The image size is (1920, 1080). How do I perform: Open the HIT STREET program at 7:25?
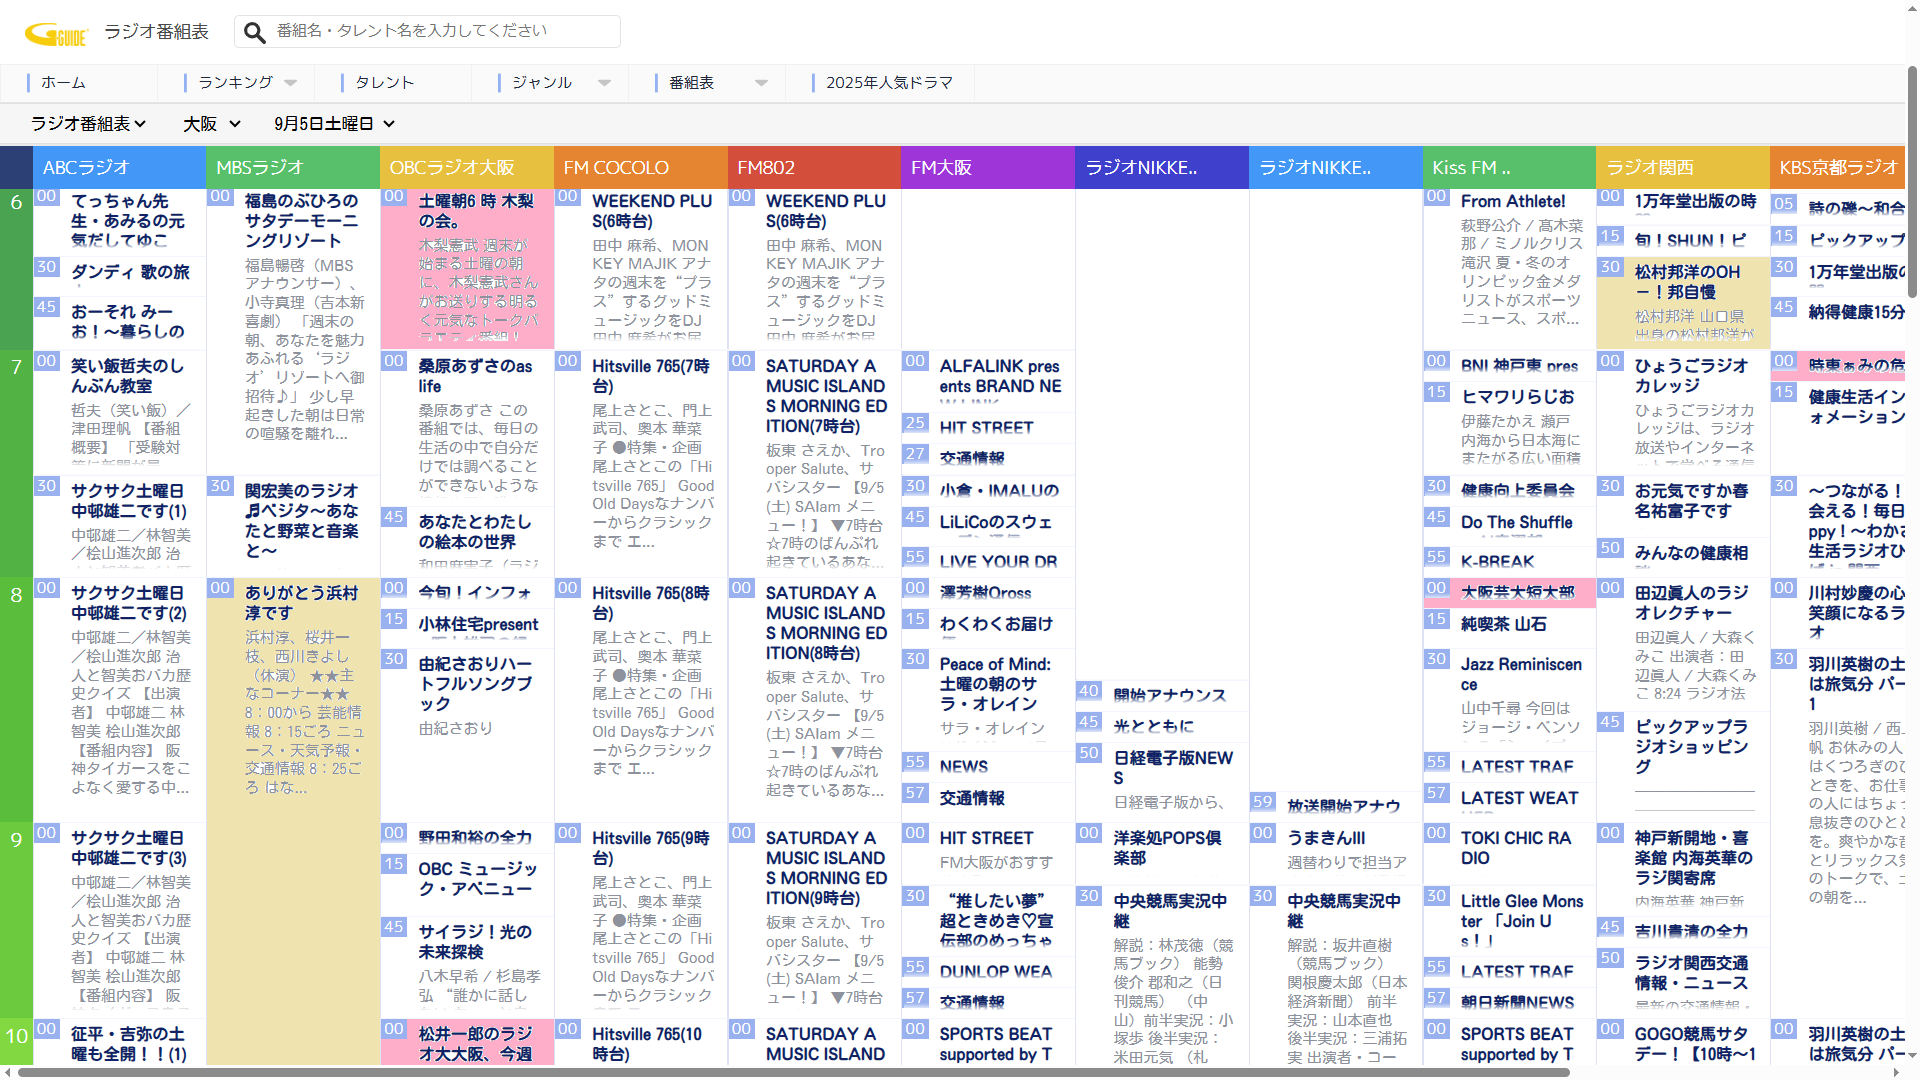[x=986, y=427]
